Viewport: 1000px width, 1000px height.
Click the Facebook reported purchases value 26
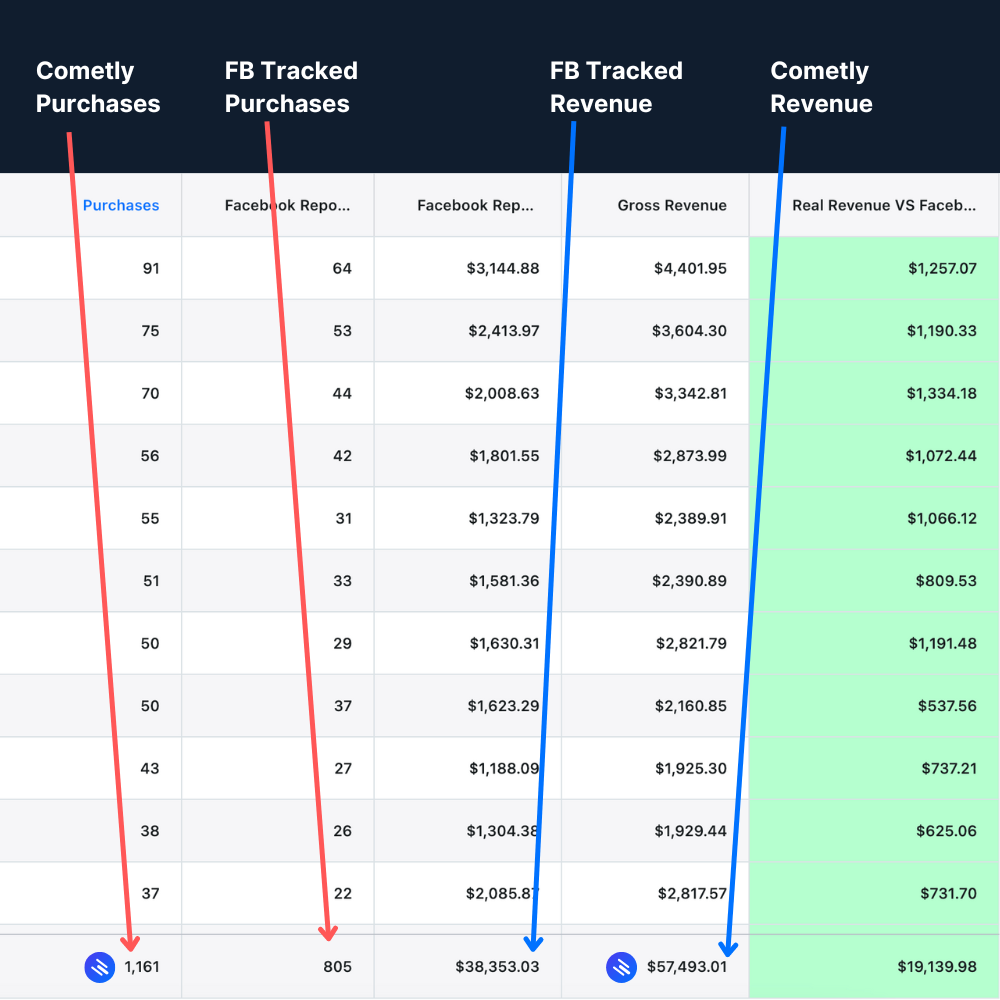[342, 831]
